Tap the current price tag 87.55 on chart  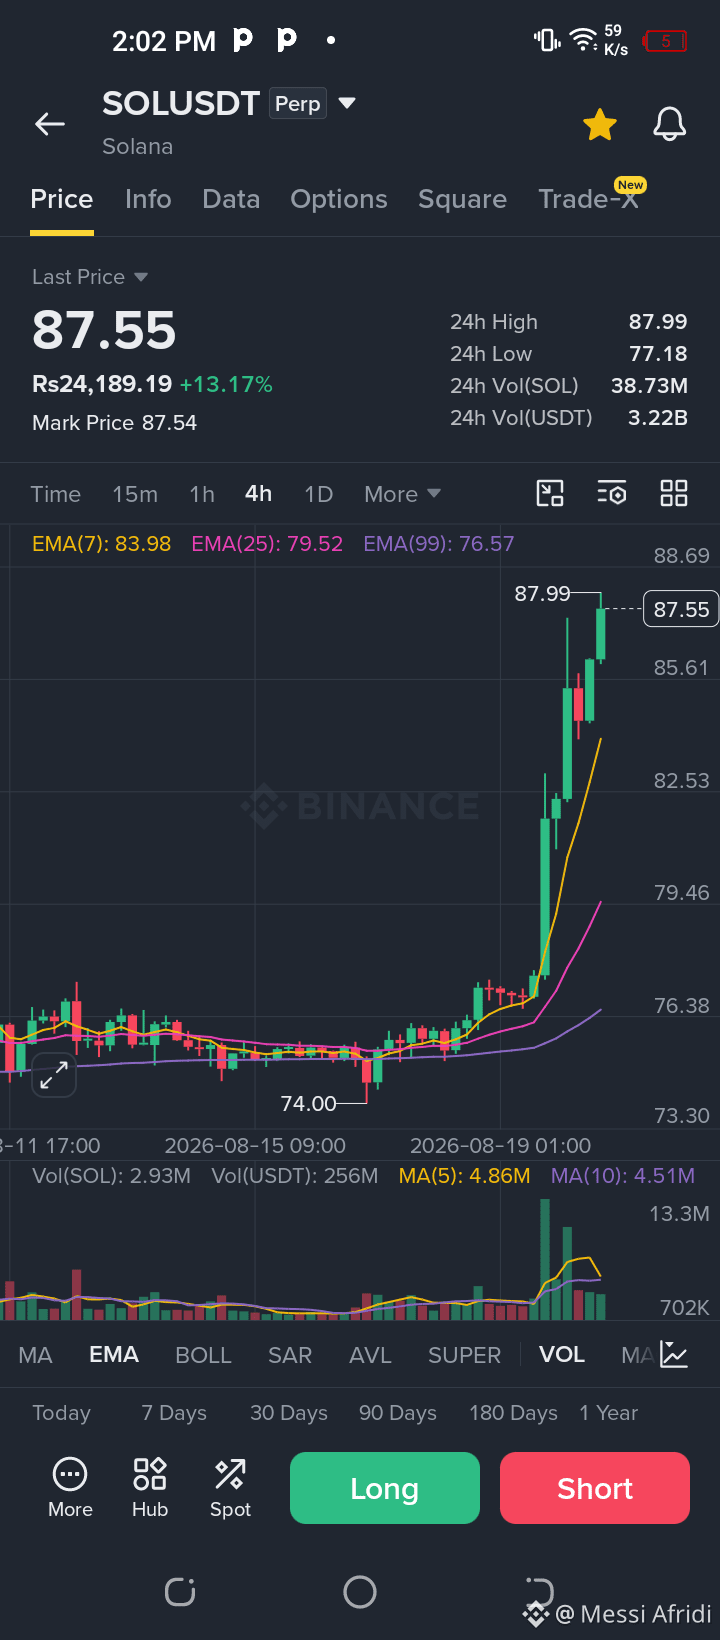(x=681, y=609)
